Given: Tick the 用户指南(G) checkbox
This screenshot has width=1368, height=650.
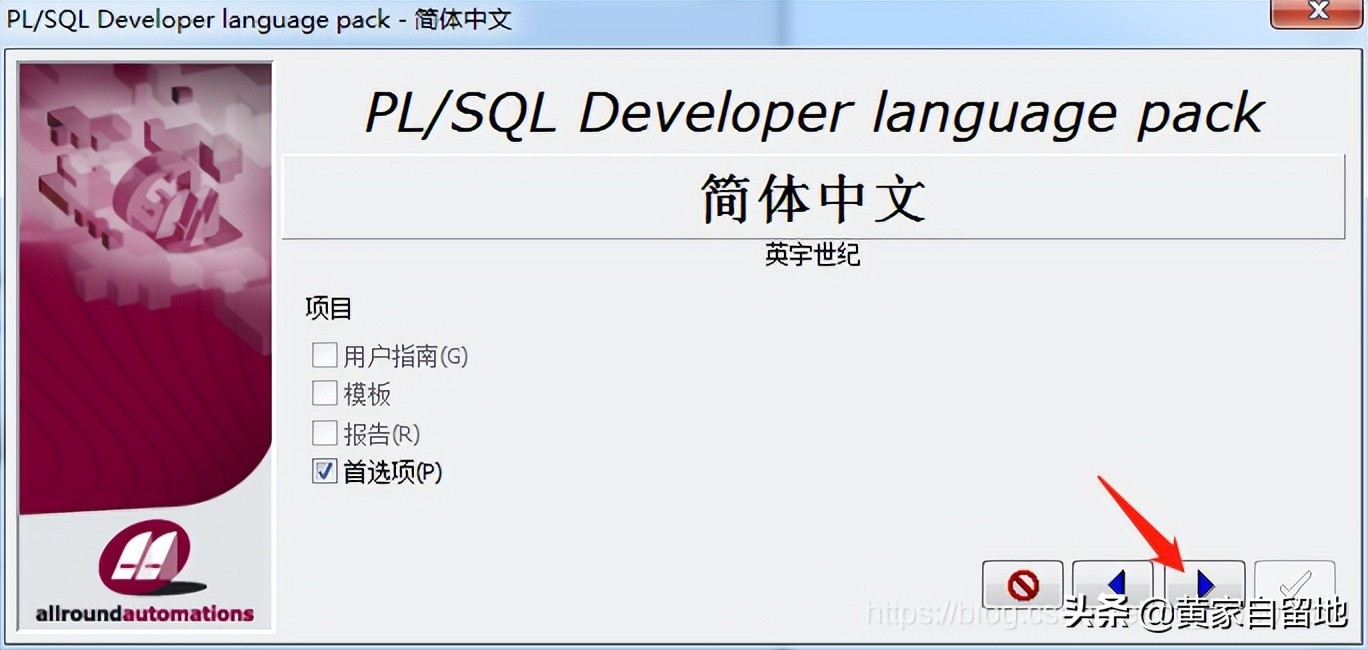Looking at the screenshot, I should 325,355.
